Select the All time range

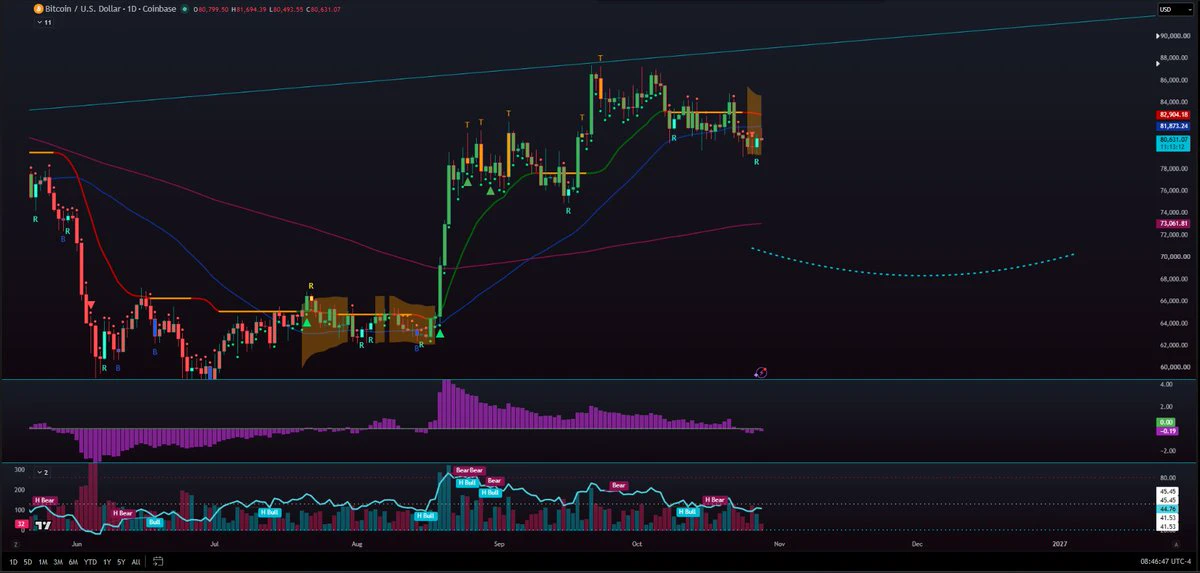136,562
